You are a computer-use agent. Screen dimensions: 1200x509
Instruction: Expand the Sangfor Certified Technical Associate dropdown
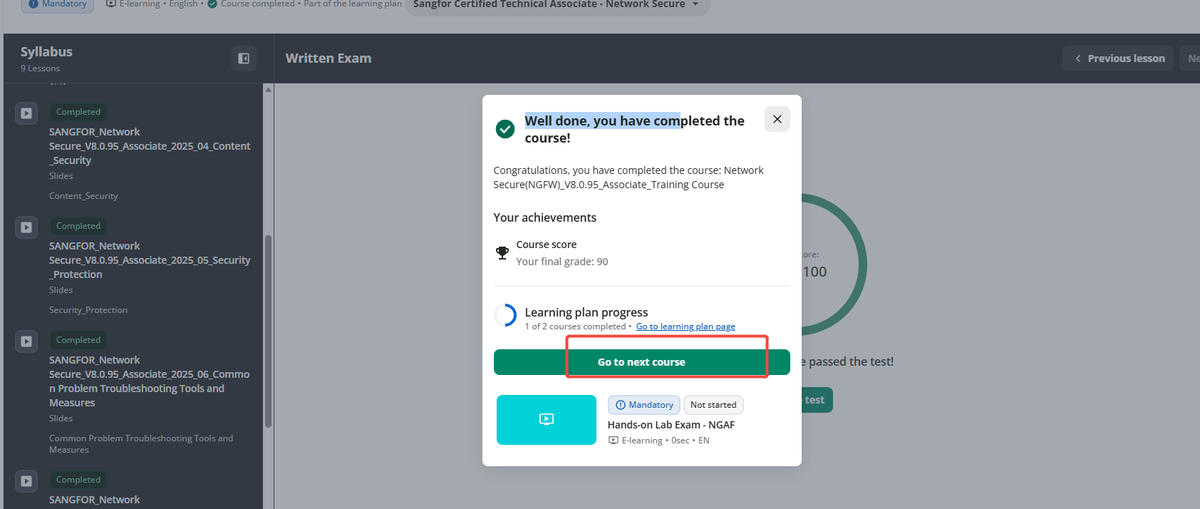(x=558, y=4)
